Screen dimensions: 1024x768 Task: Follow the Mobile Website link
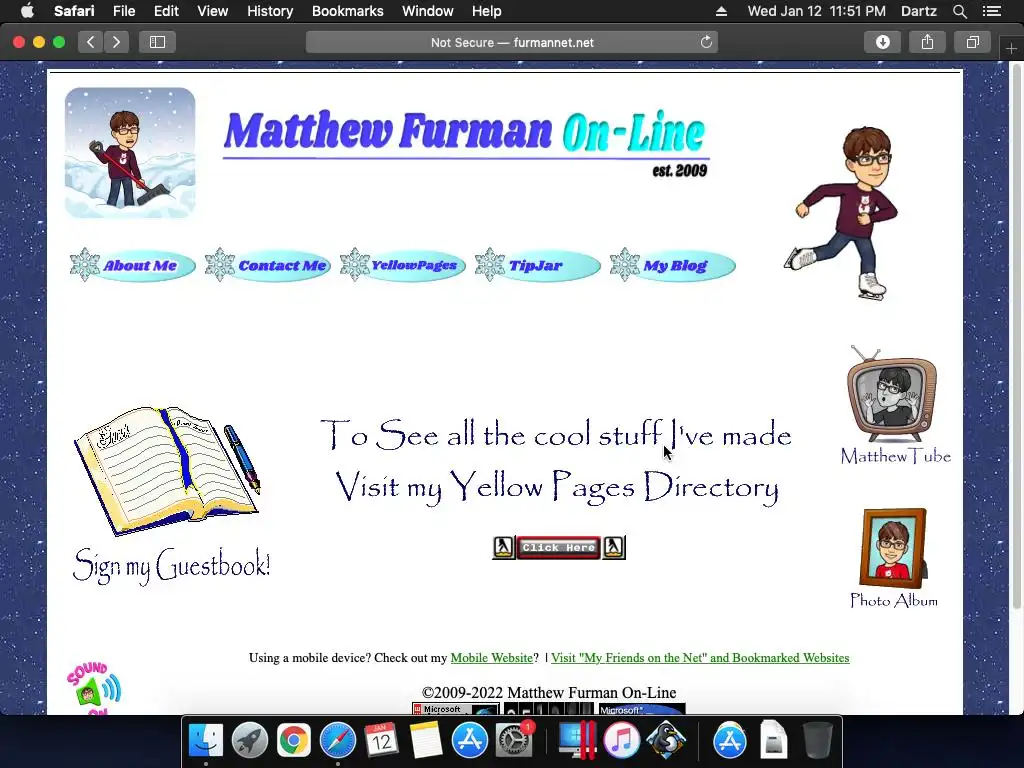tap(492, 658)
